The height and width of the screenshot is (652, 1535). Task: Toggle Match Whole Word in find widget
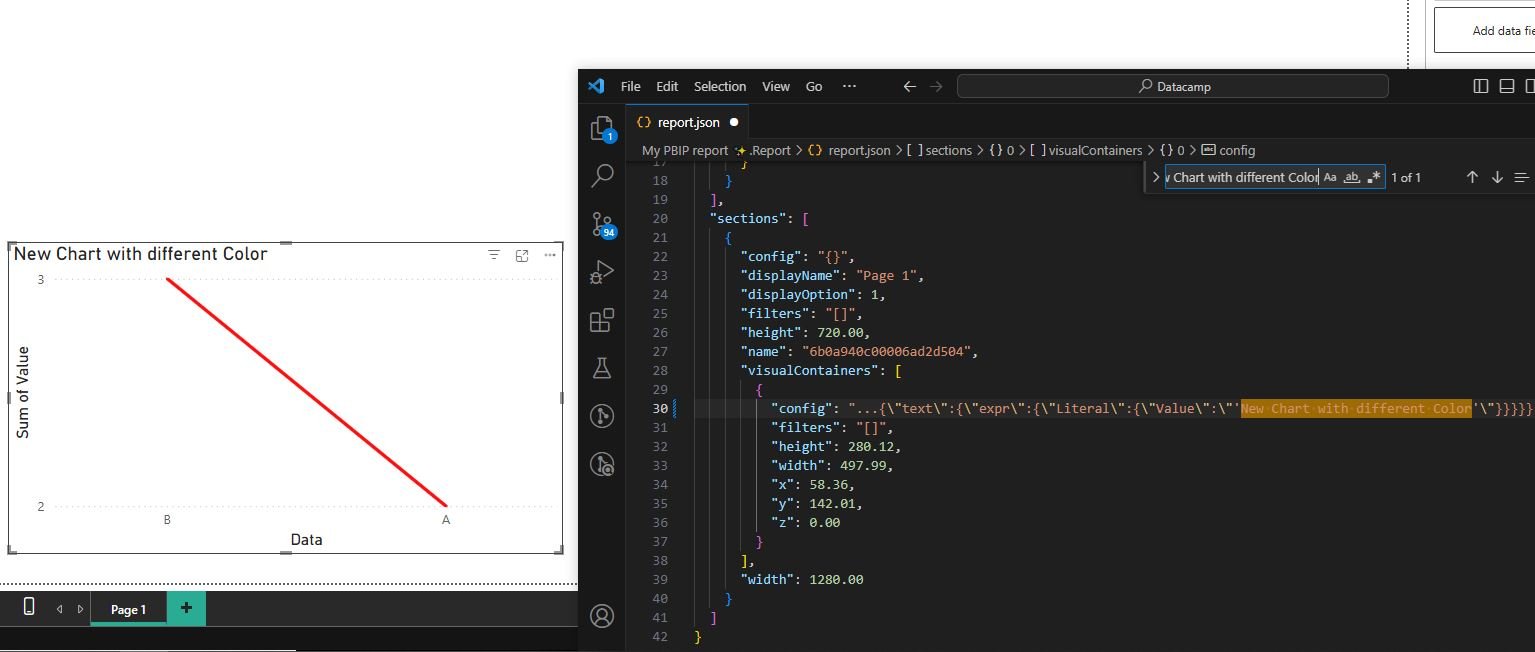[1352, 177]
